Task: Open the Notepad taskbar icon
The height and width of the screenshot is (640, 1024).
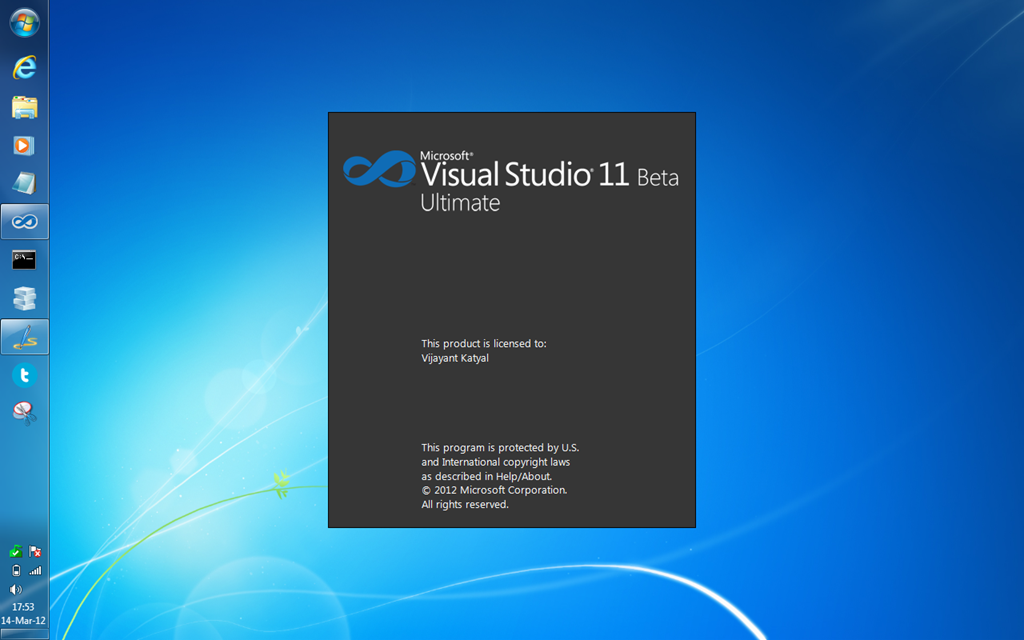Action: [24, 184]
